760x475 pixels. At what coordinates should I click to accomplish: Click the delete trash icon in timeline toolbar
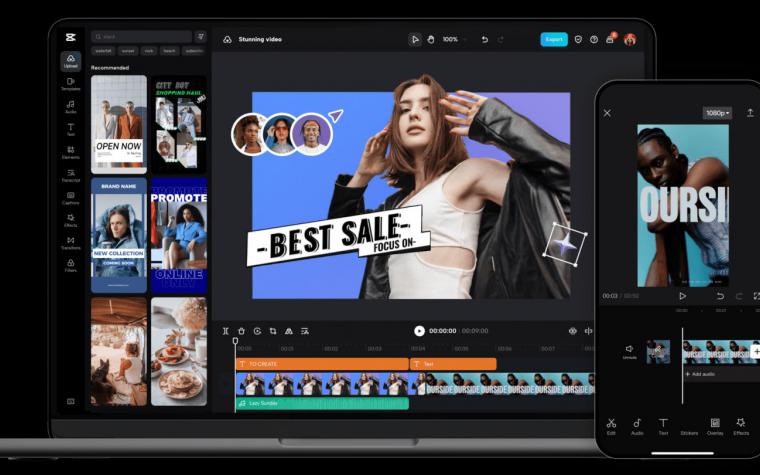pos(241,331)
